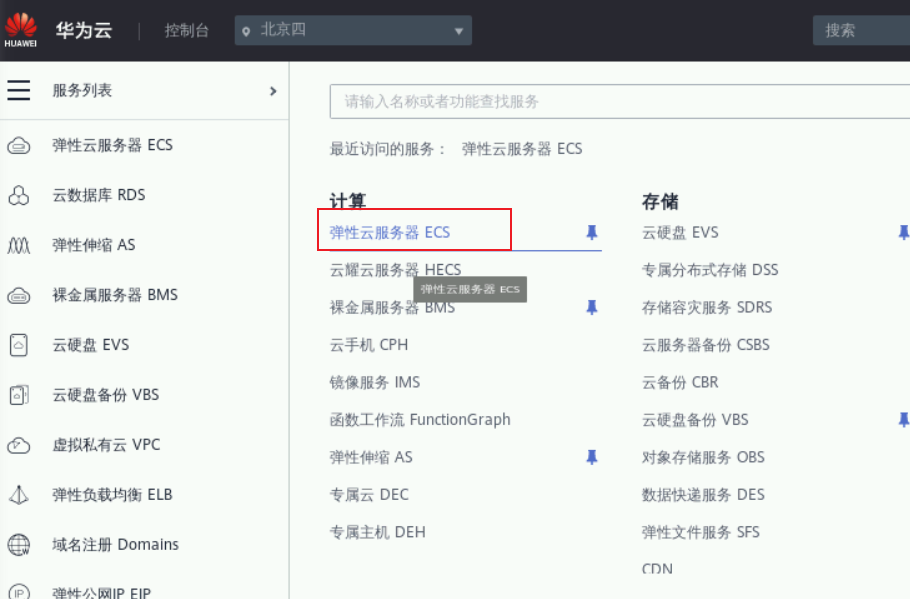The image size is (910, 599).
Task: Select 域名注册 Domains in the sidebar
Action: (x=115, y=544)
